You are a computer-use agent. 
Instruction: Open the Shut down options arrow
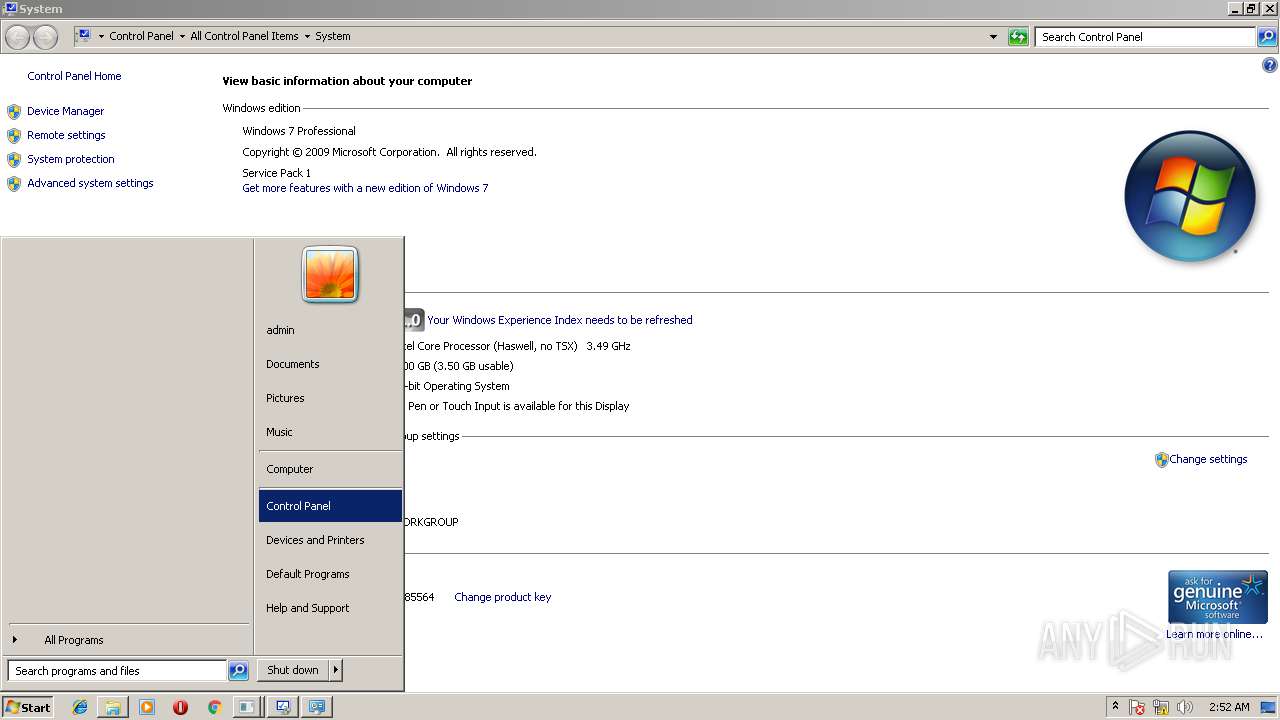[x=336, y=670]
